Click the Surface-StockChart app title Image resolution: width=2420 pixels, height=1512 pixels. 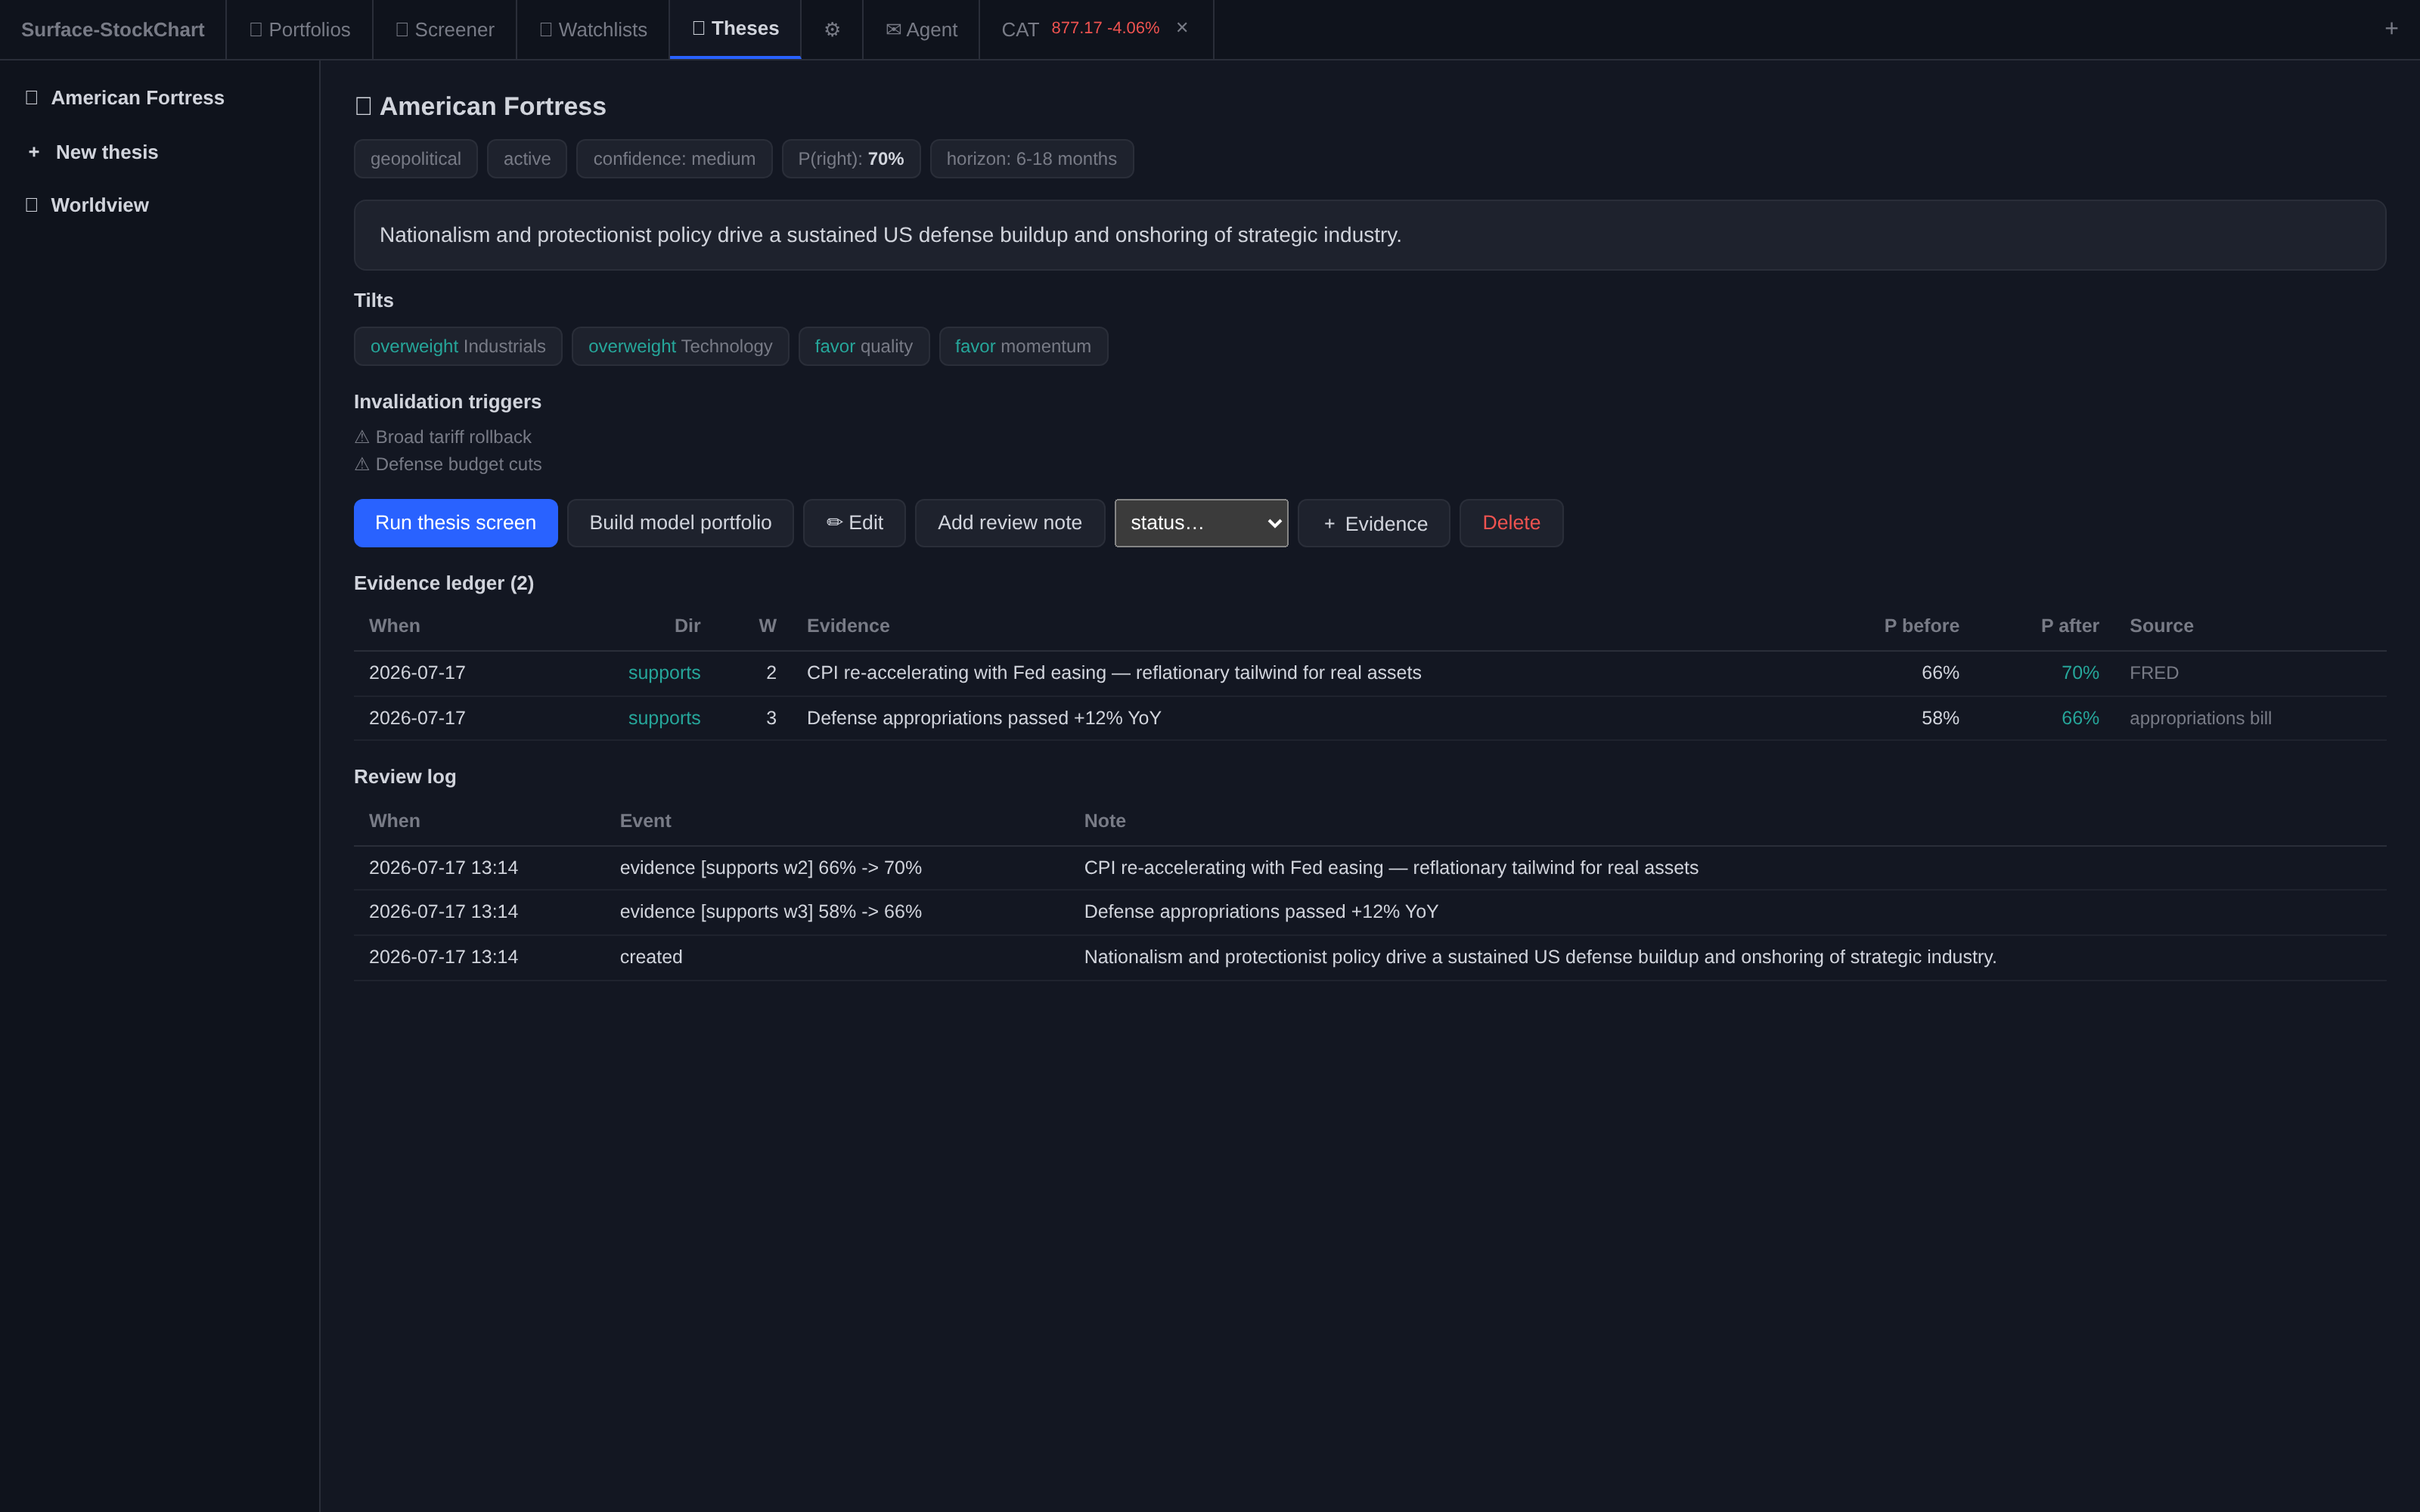(113, 30)
